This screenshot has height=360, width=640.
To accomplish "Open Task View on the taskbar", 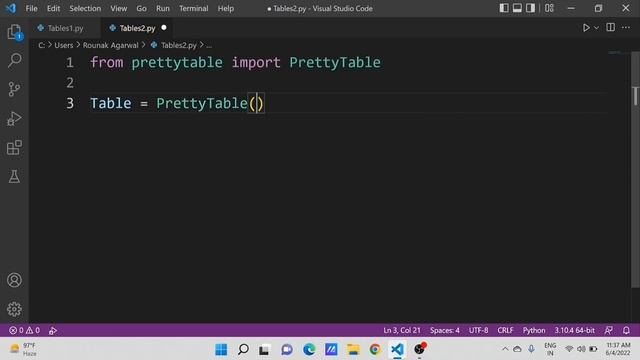I will point(264,349).
